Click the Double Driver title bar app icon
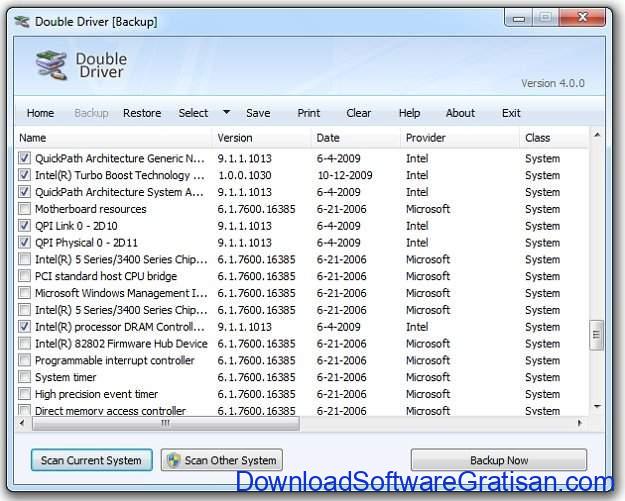Image resolution: width=625 pixels, height=501 pixels. pos(22,22)
